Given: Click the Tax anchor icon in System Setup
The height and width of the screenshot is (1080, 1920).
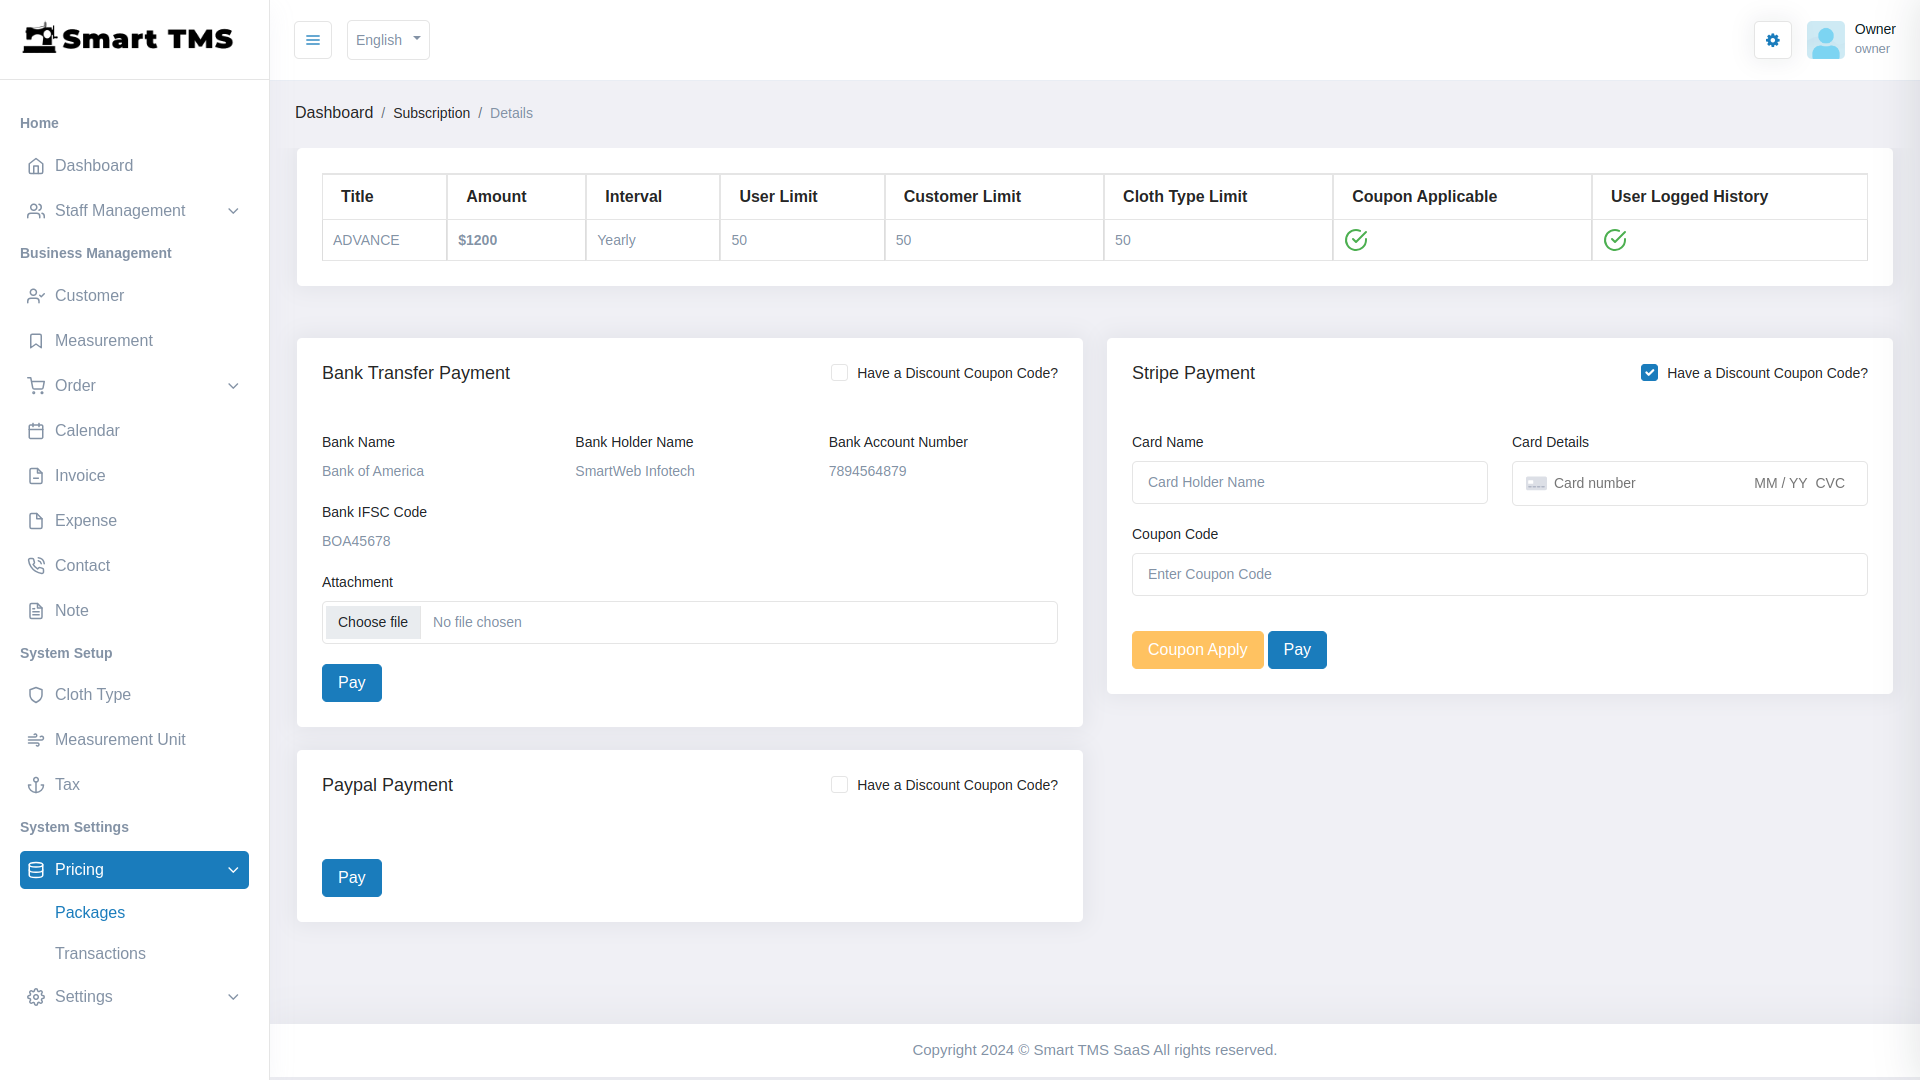Looking at the screenshot, I should click(36, 784).
